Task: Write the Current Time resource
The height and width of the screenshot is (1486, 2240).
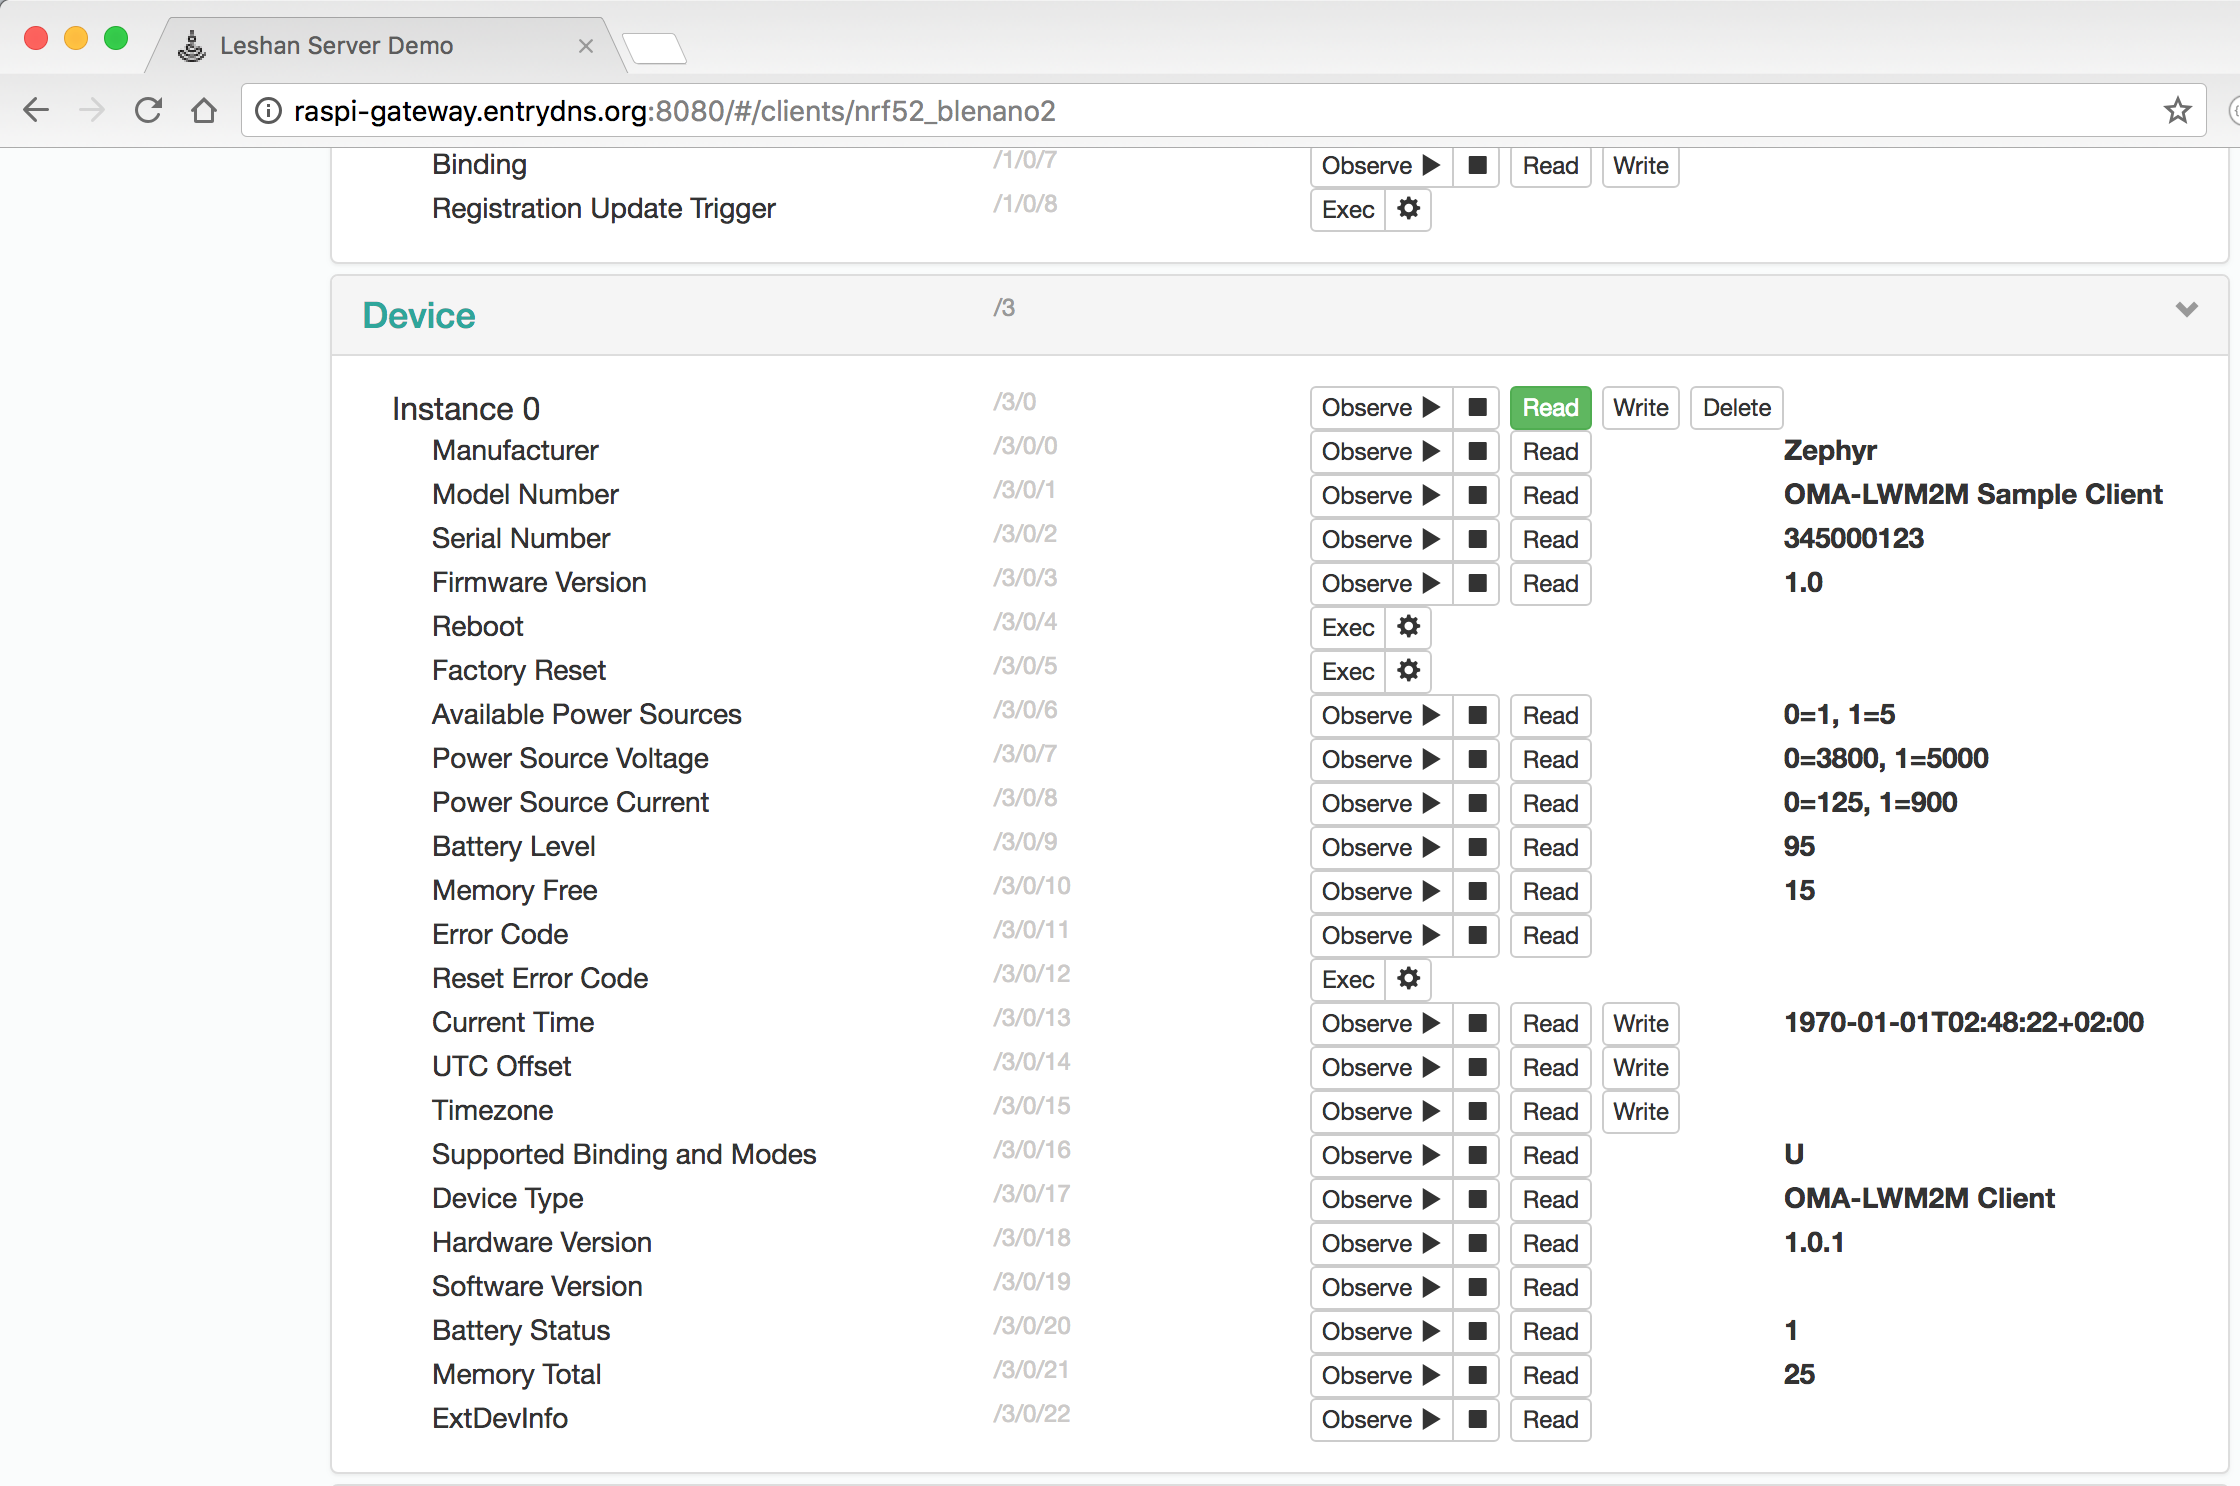Action: (x=1640, y=1024)
